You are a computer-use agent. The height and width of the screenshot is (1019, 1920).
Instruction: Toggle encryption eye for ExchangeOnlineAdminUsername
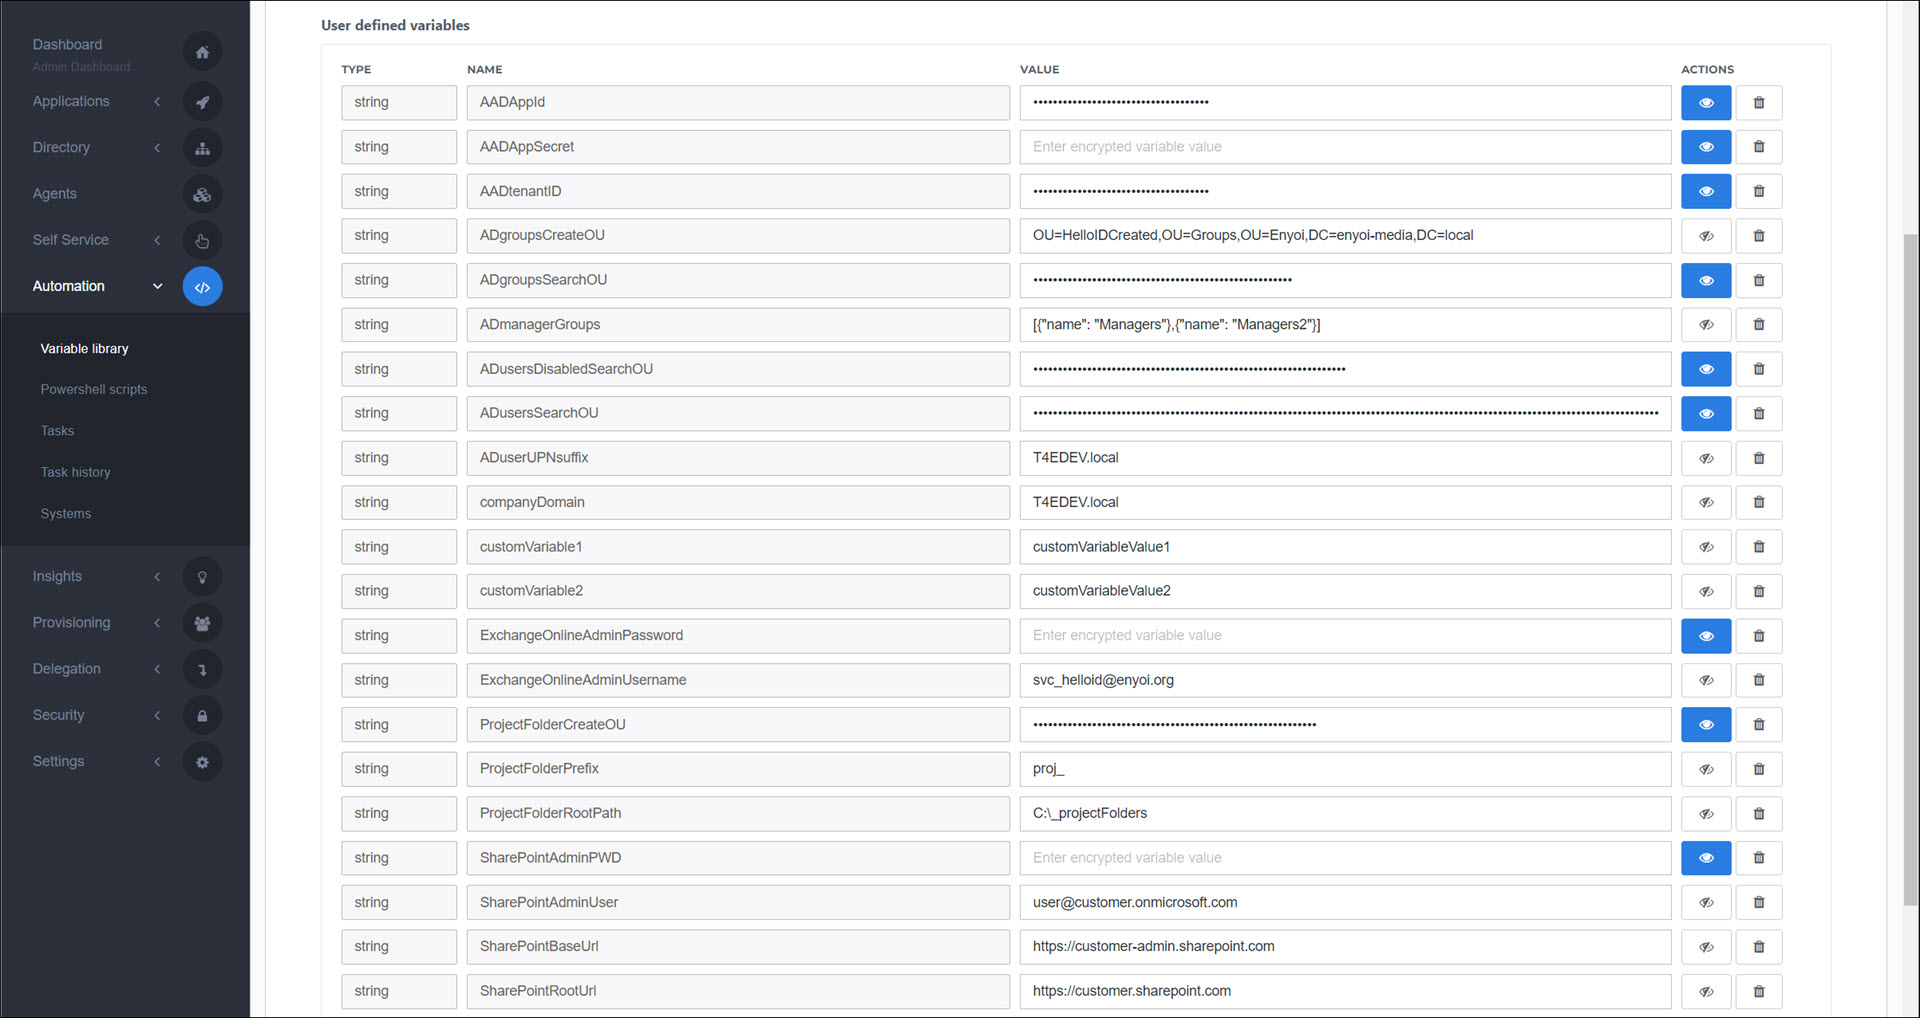click(1706, 680)
